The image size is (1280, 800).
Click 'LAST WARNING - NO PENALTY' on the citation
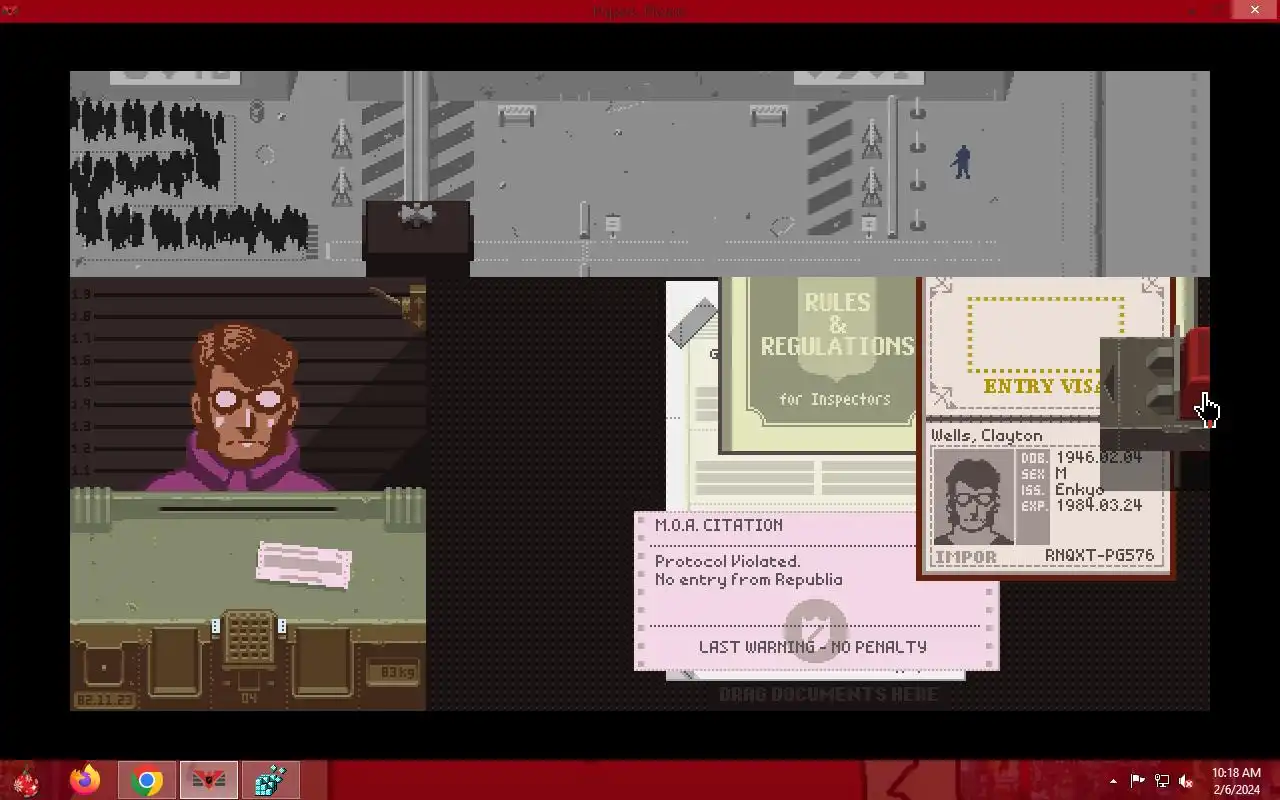812,647
